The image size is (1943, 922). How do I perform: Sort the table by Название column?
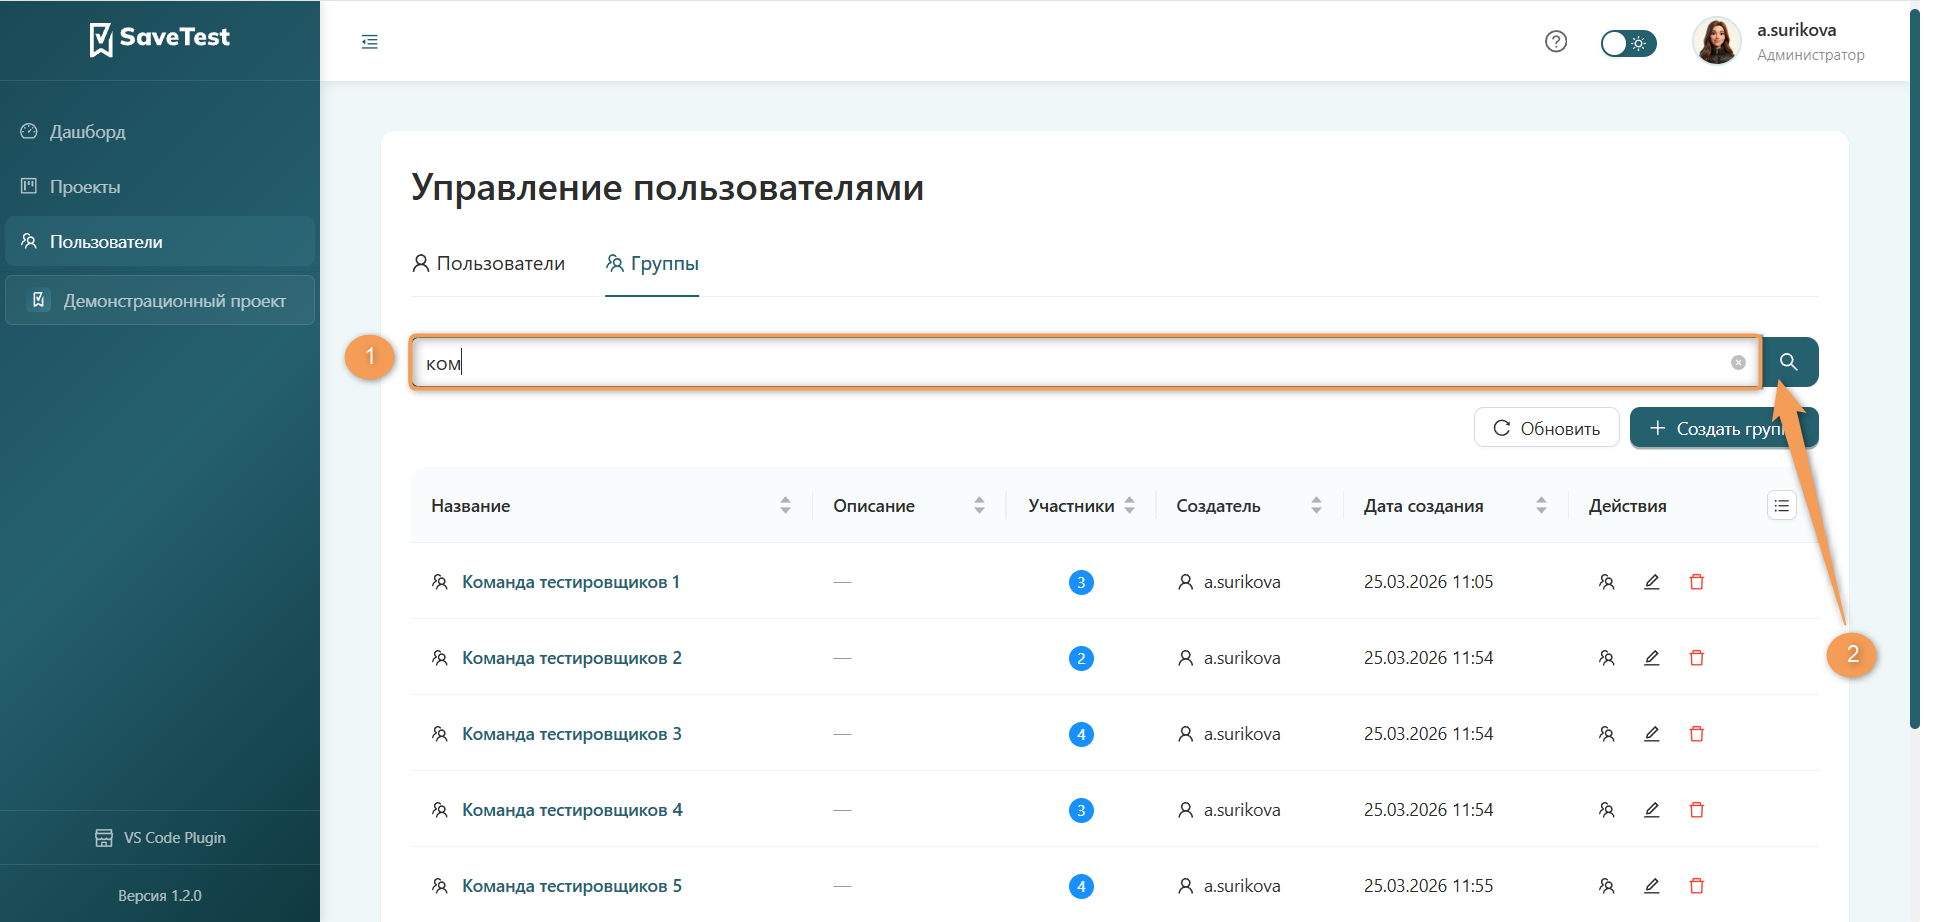point(785,505)
